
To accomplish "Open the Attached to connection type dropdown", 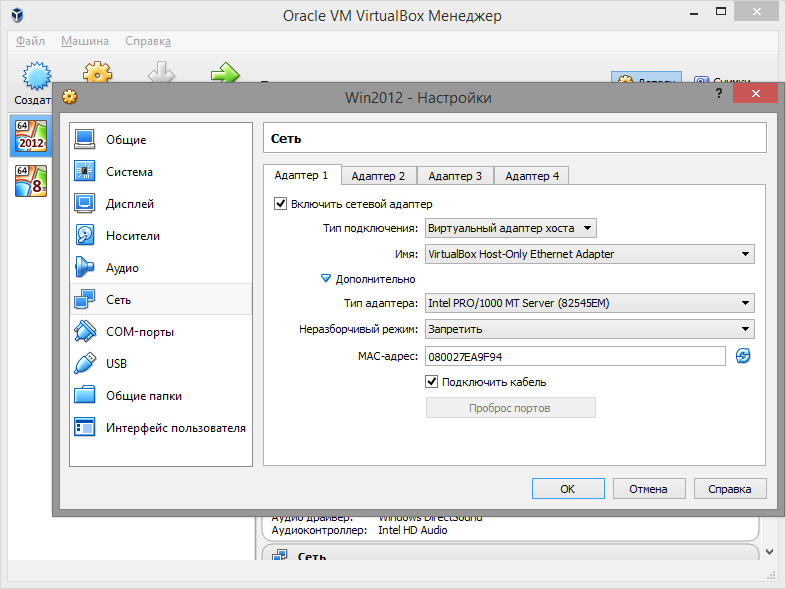I will pos(511,228).
